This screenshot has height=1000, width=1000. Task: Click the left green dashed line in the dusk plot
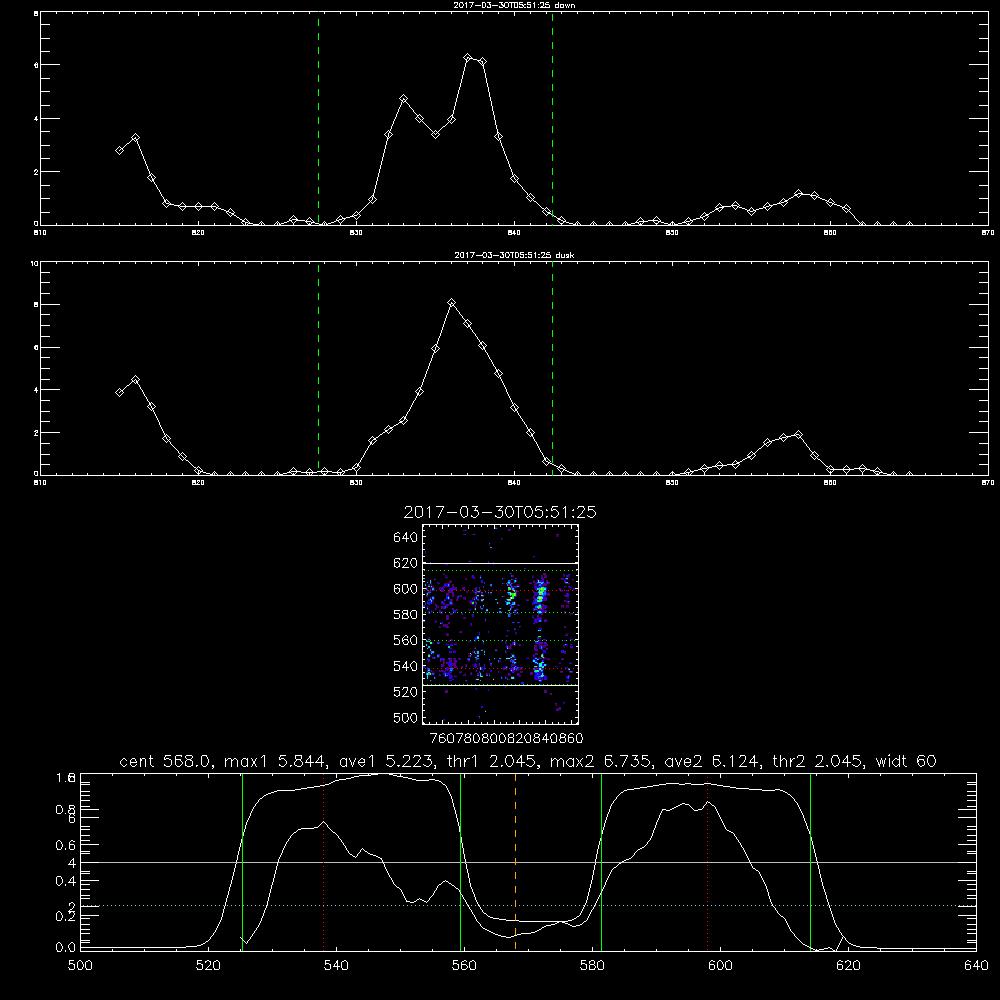(x=318, y=369)
